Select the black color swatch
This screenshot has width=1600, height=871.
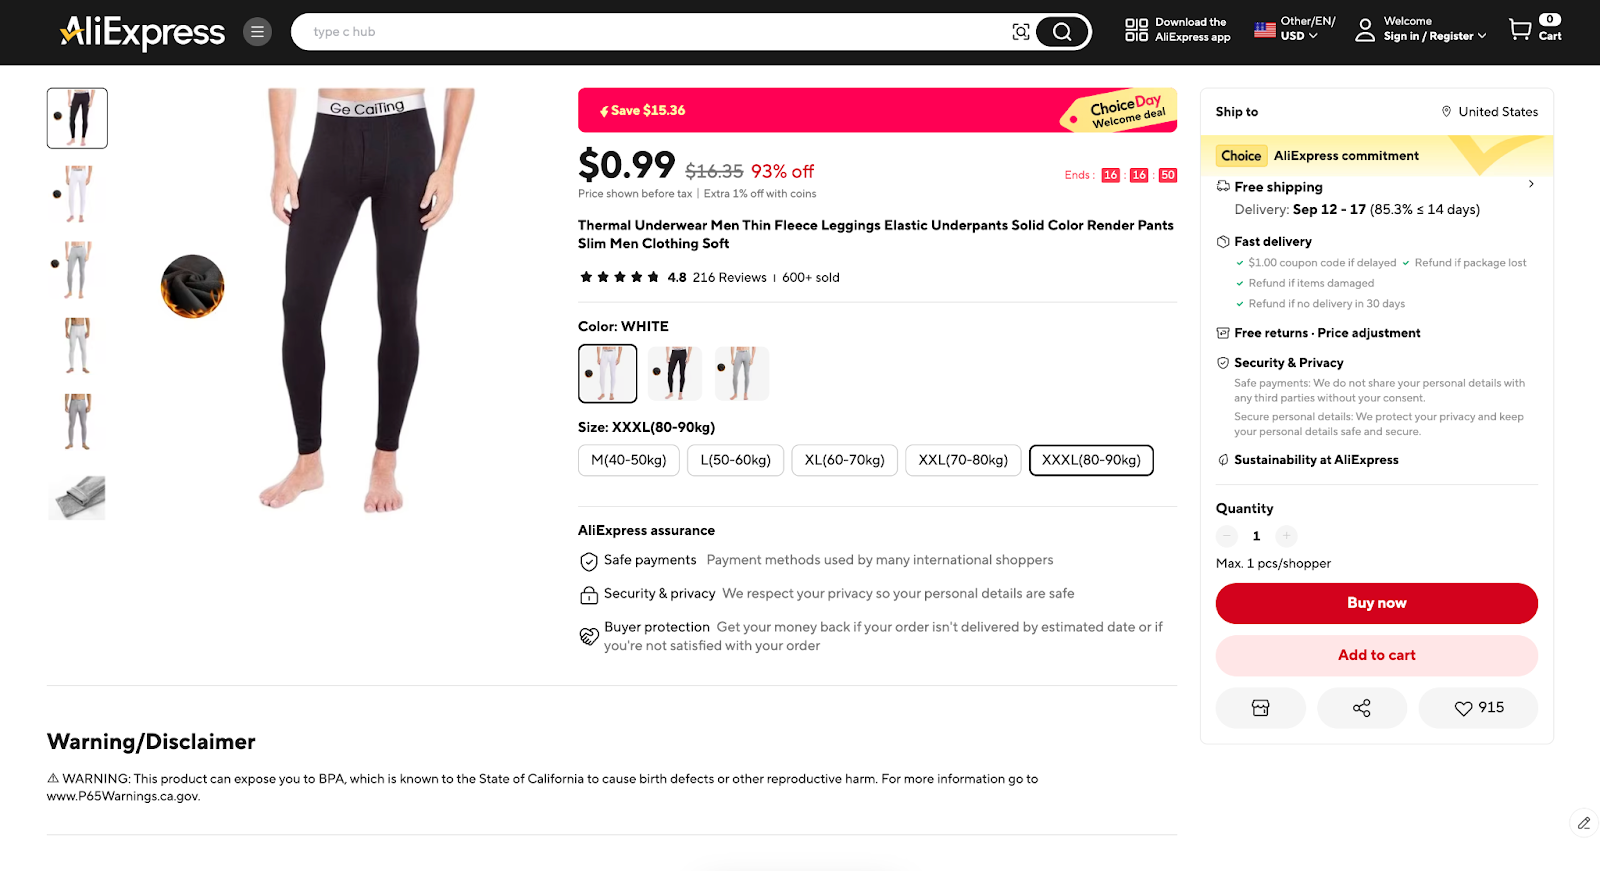(674, 372)
